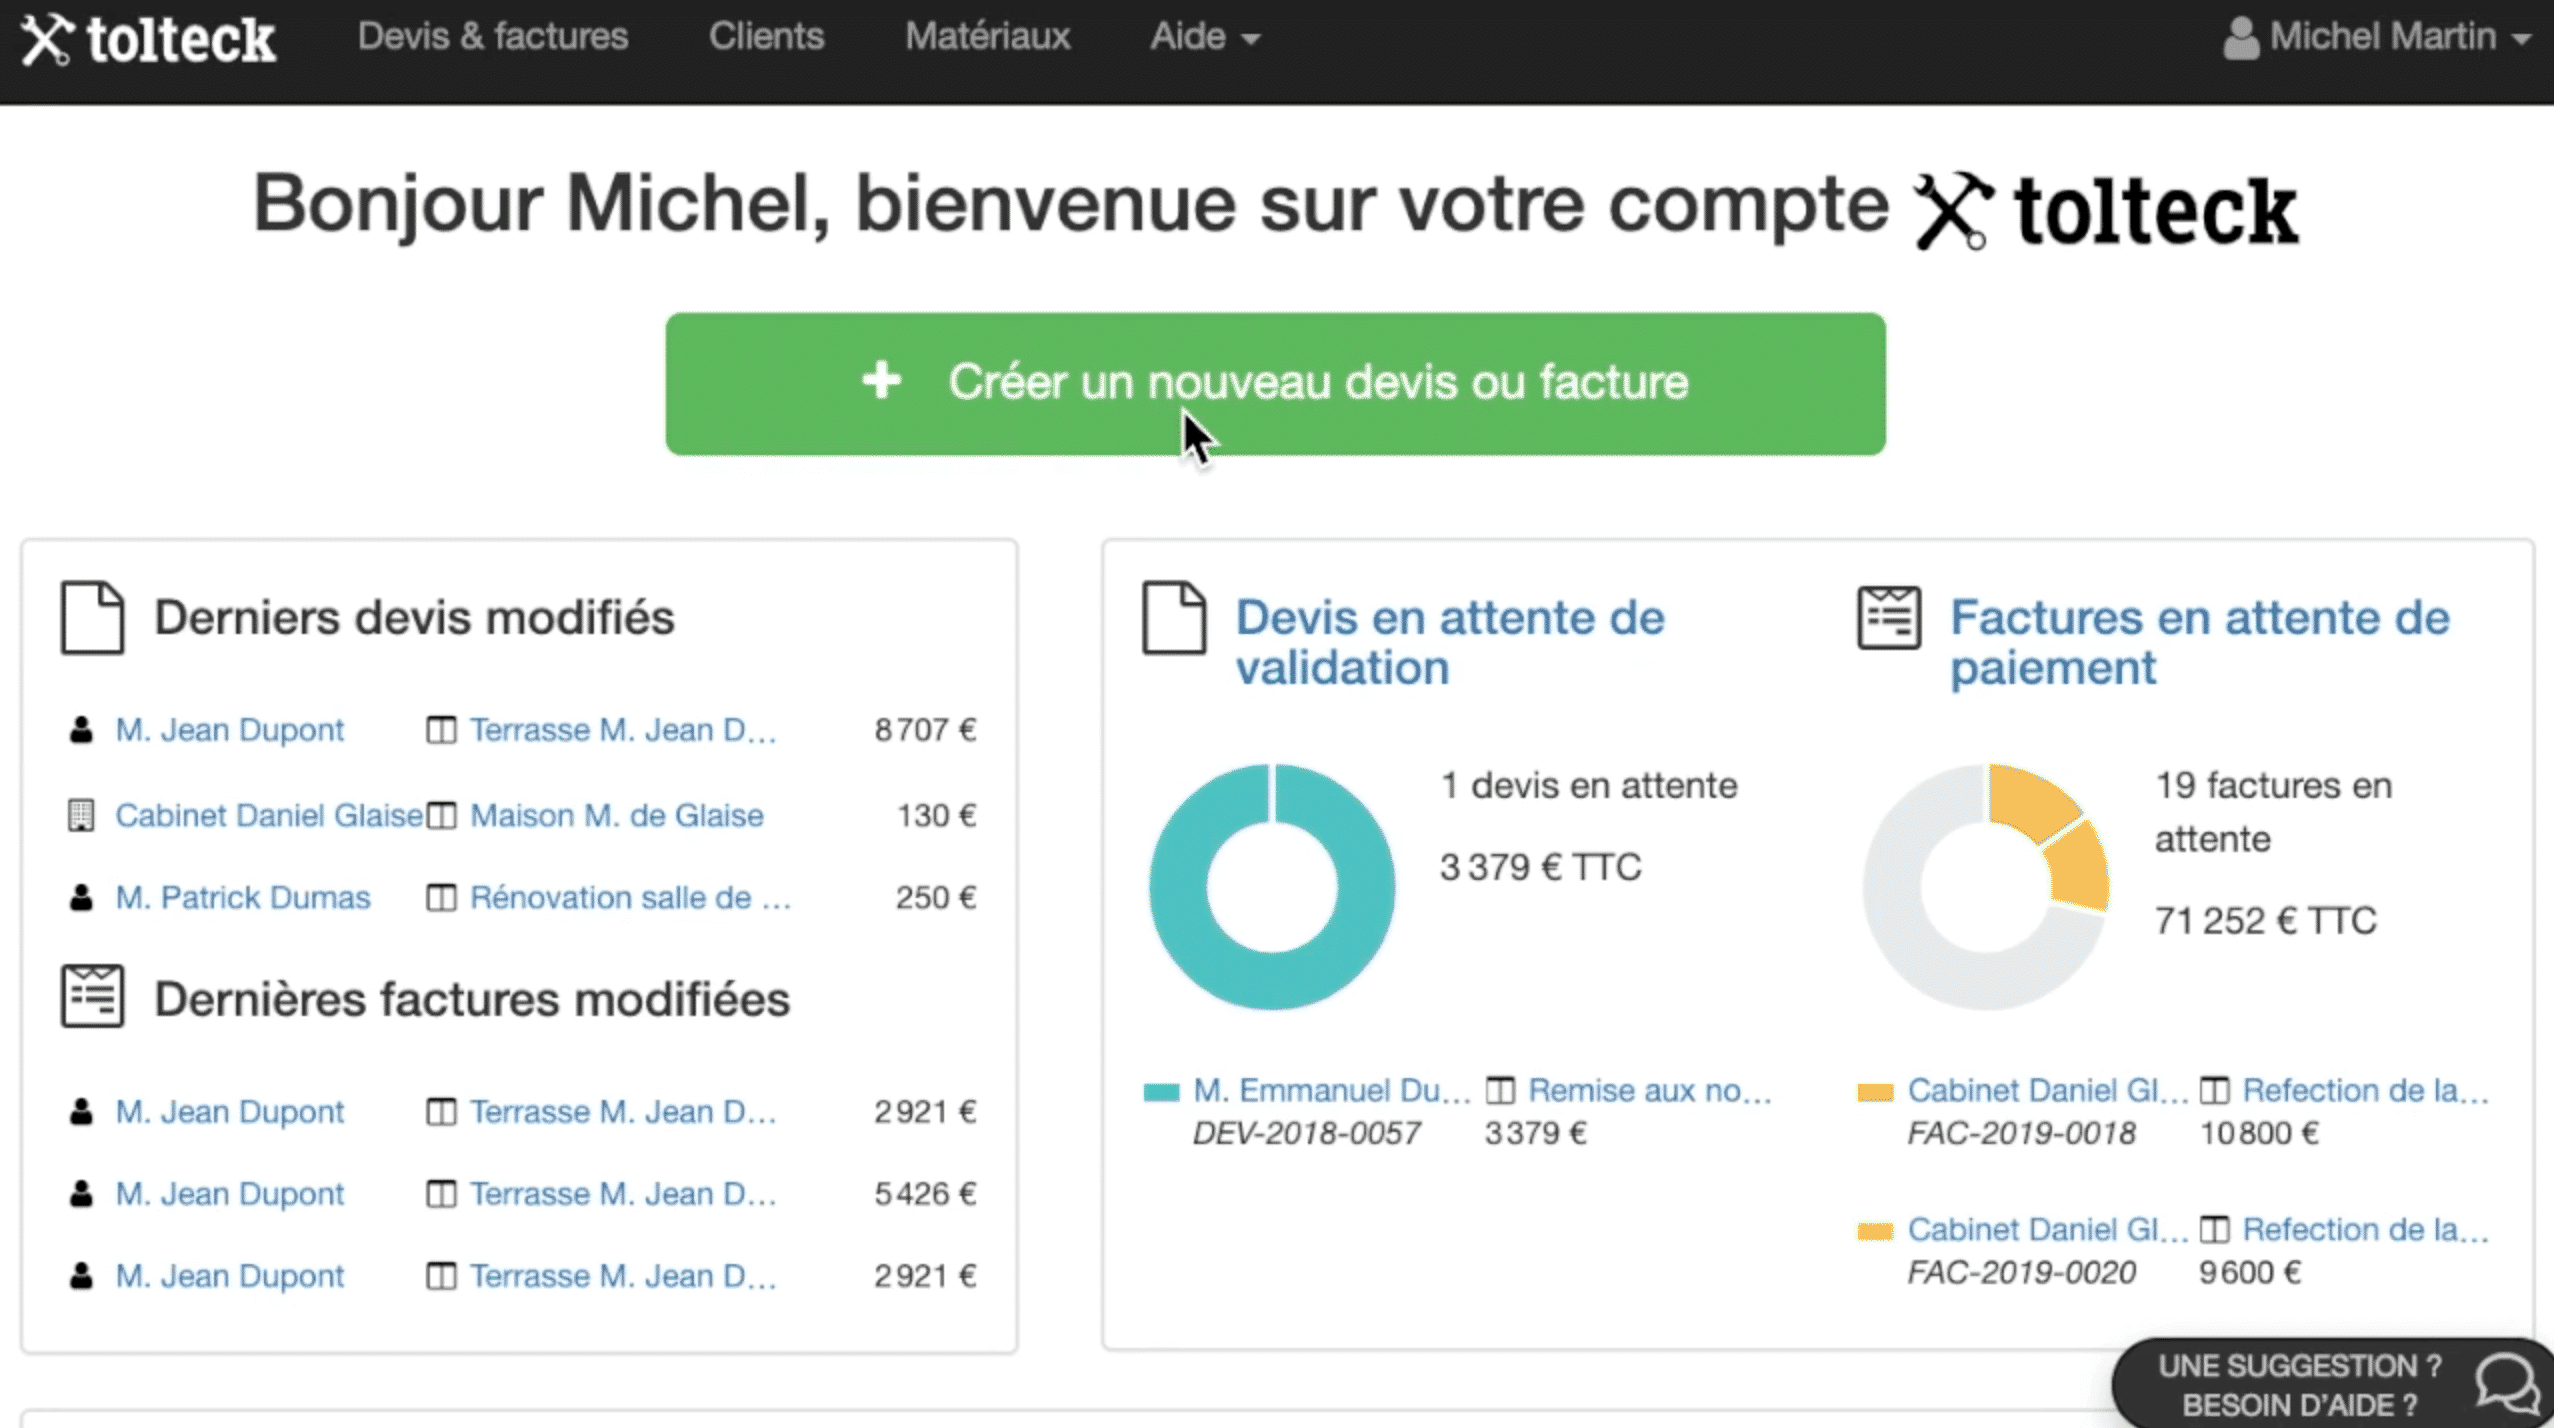Open the Clients page
The image size is (2554, 1428).
point(766,37)
